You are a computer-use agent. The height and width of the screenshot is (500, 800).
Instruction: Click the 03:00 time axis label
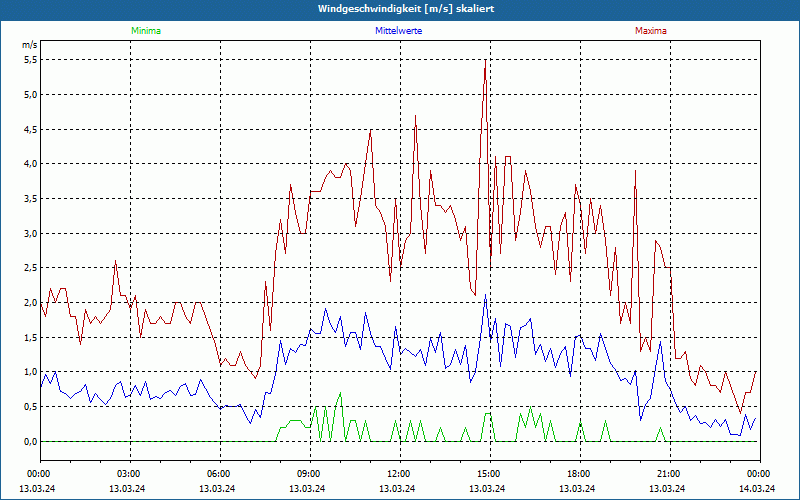(x=131, y=474)
